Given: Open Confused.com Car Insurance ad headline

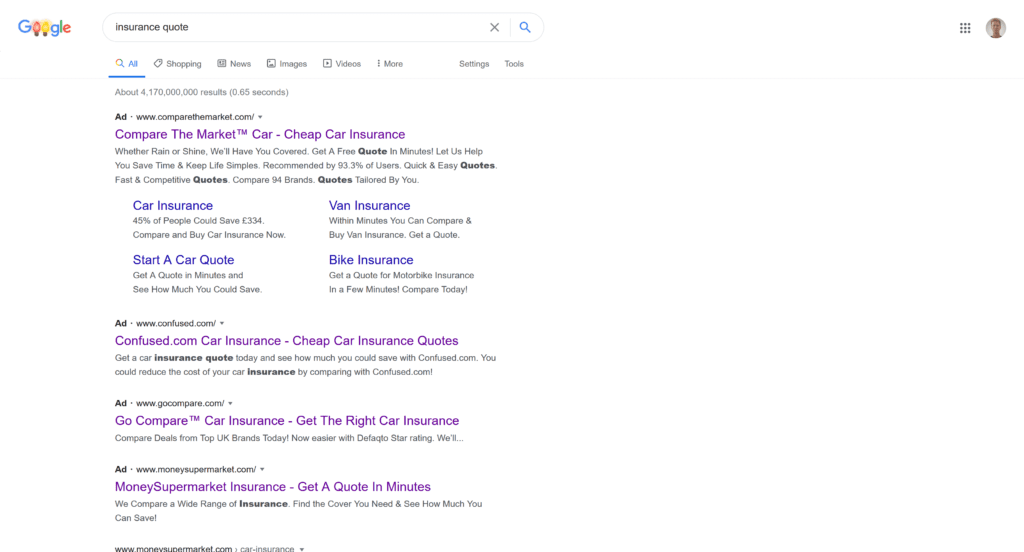Looking at the screenshot, I should tap(287, 341).
